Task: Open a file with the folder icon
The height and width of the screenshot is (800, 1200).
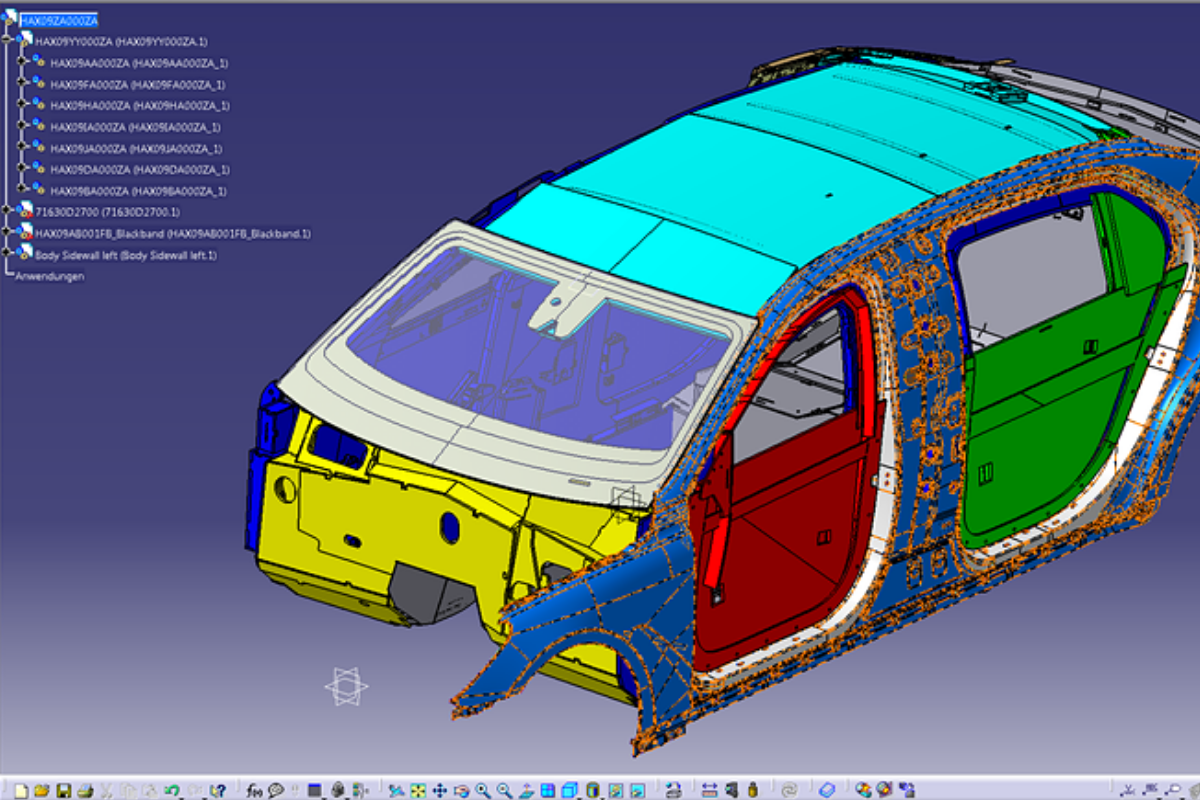Action: pos(41,789)
